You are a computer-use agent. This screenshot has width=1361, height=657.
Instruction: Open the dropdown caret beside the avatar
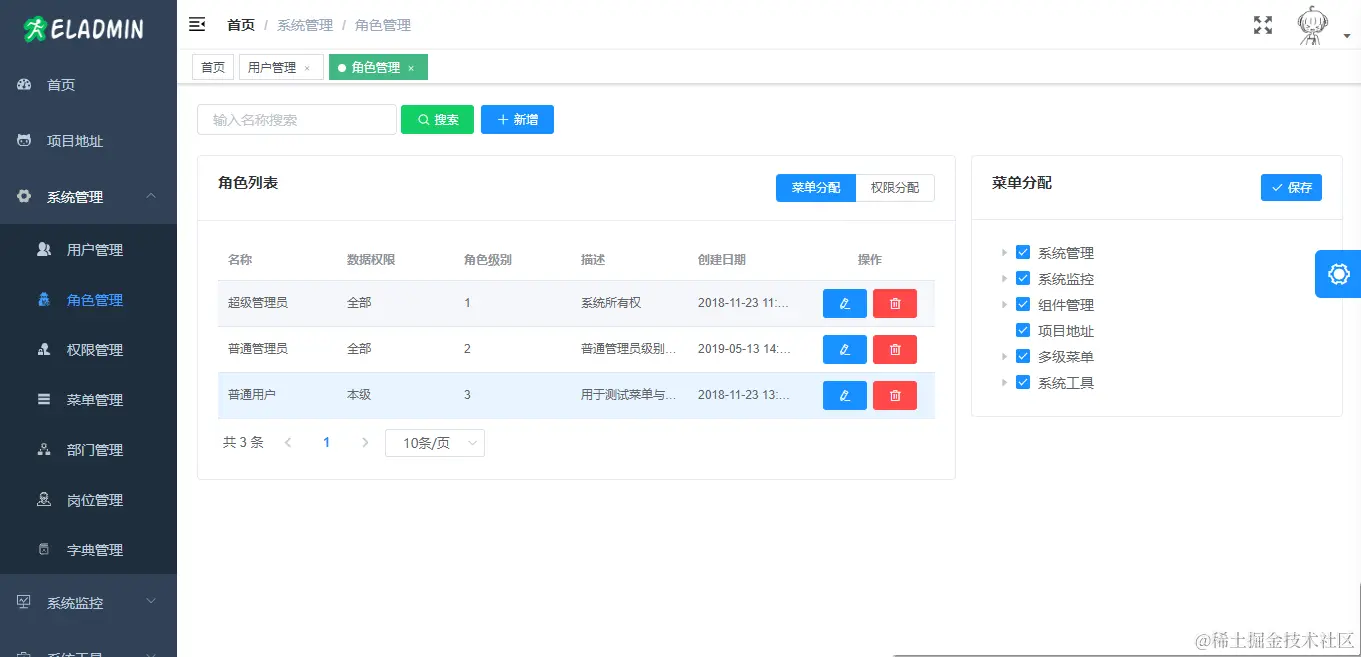pyautogui.click(x=1347, y=36)
